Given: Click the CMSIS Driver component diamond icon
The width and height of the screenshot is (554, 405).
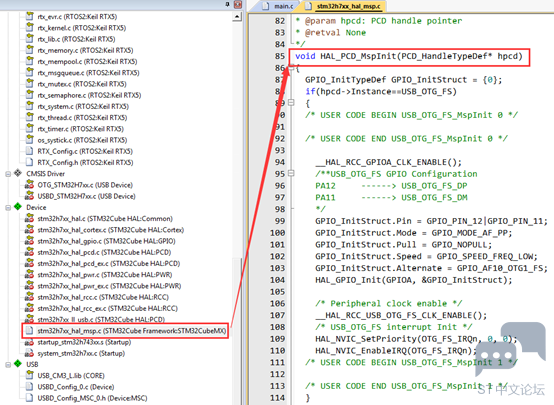Looking at the screenshot, I should pos(18,173).
